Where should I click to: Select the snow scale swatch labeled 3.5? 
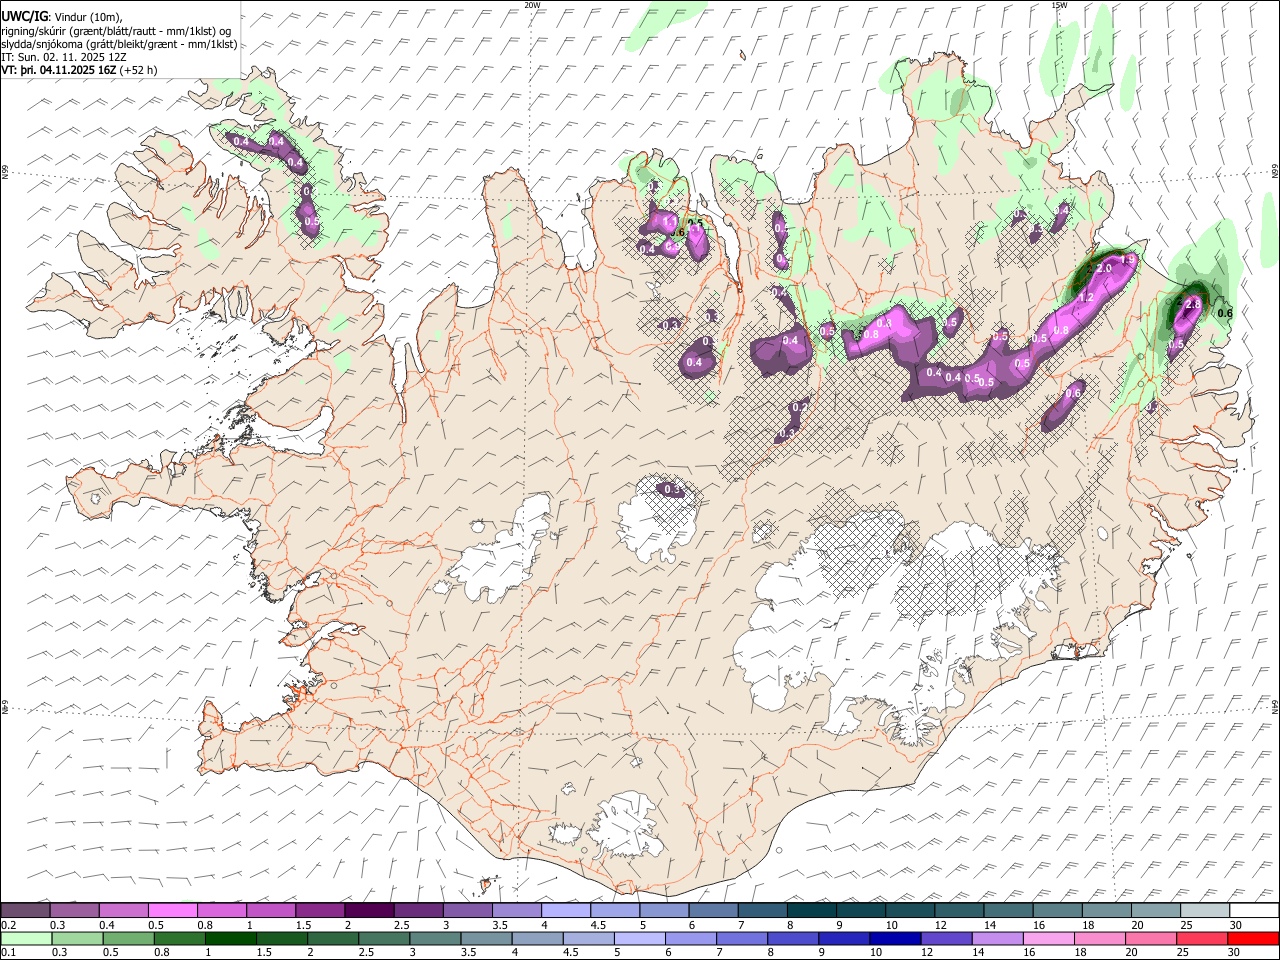pos(516,910)
